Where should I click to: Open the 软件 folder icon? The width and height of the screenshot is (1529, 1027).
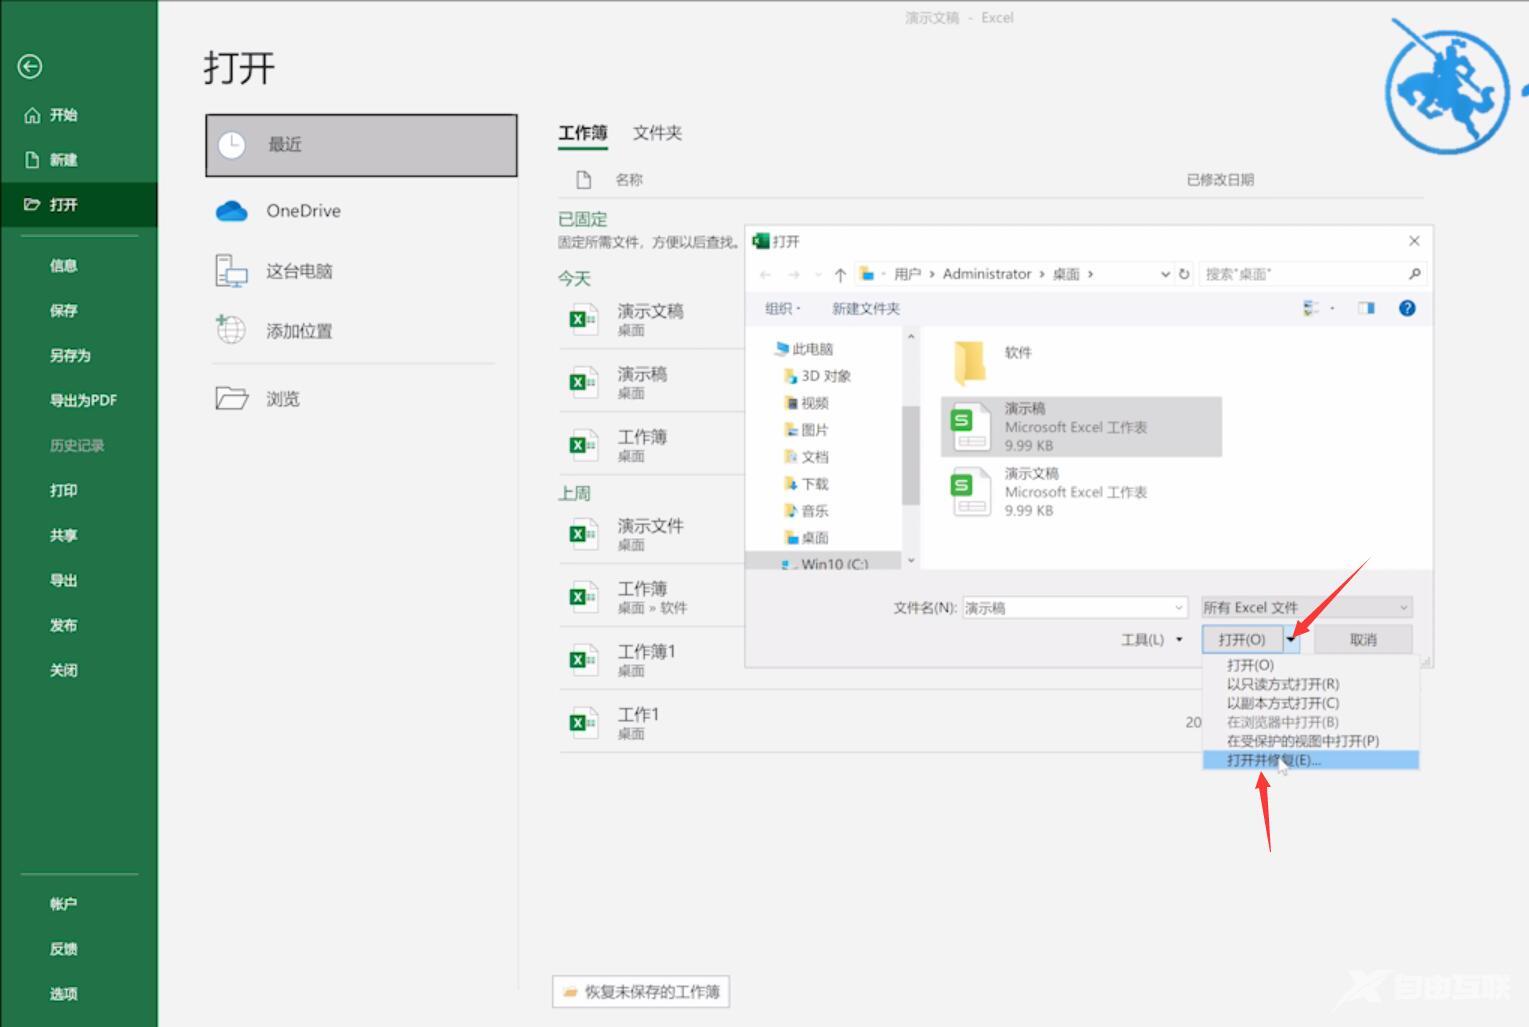pos(970,362)
